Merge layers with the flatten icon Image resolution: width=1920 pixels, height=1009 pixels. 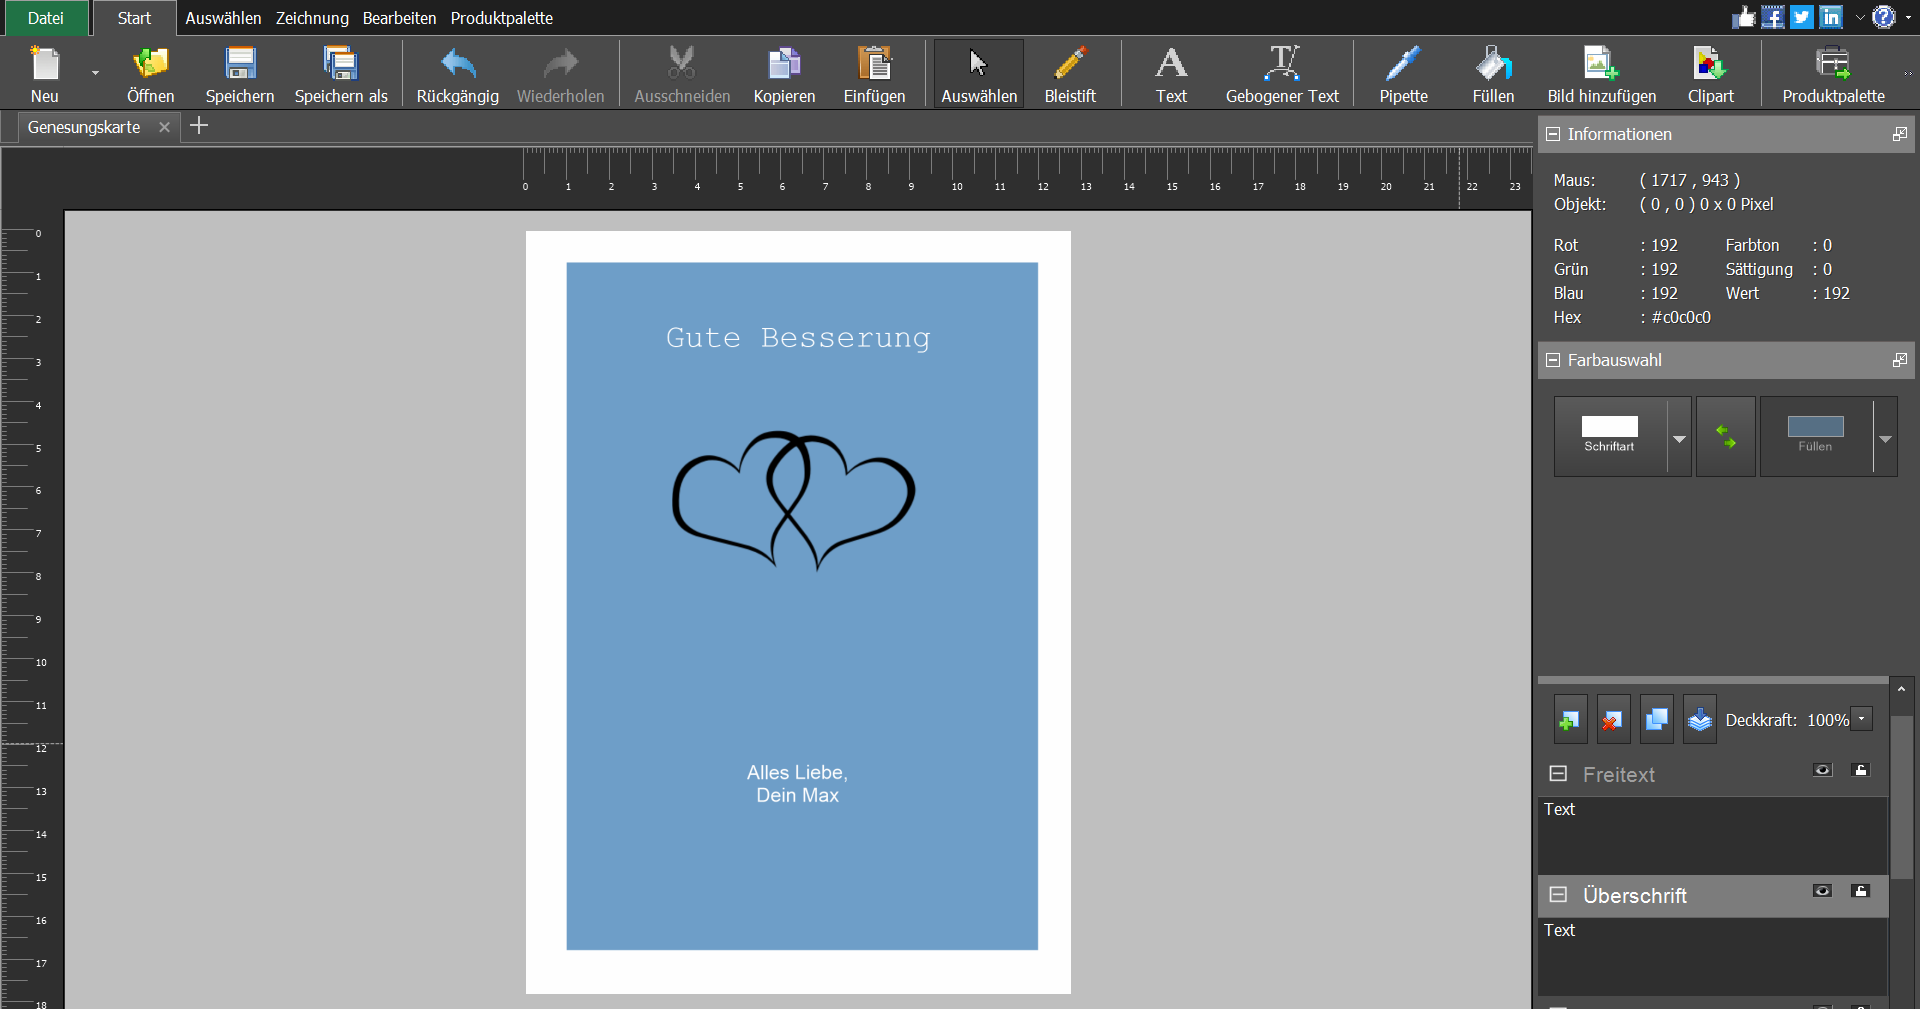tap(1699, 720)
